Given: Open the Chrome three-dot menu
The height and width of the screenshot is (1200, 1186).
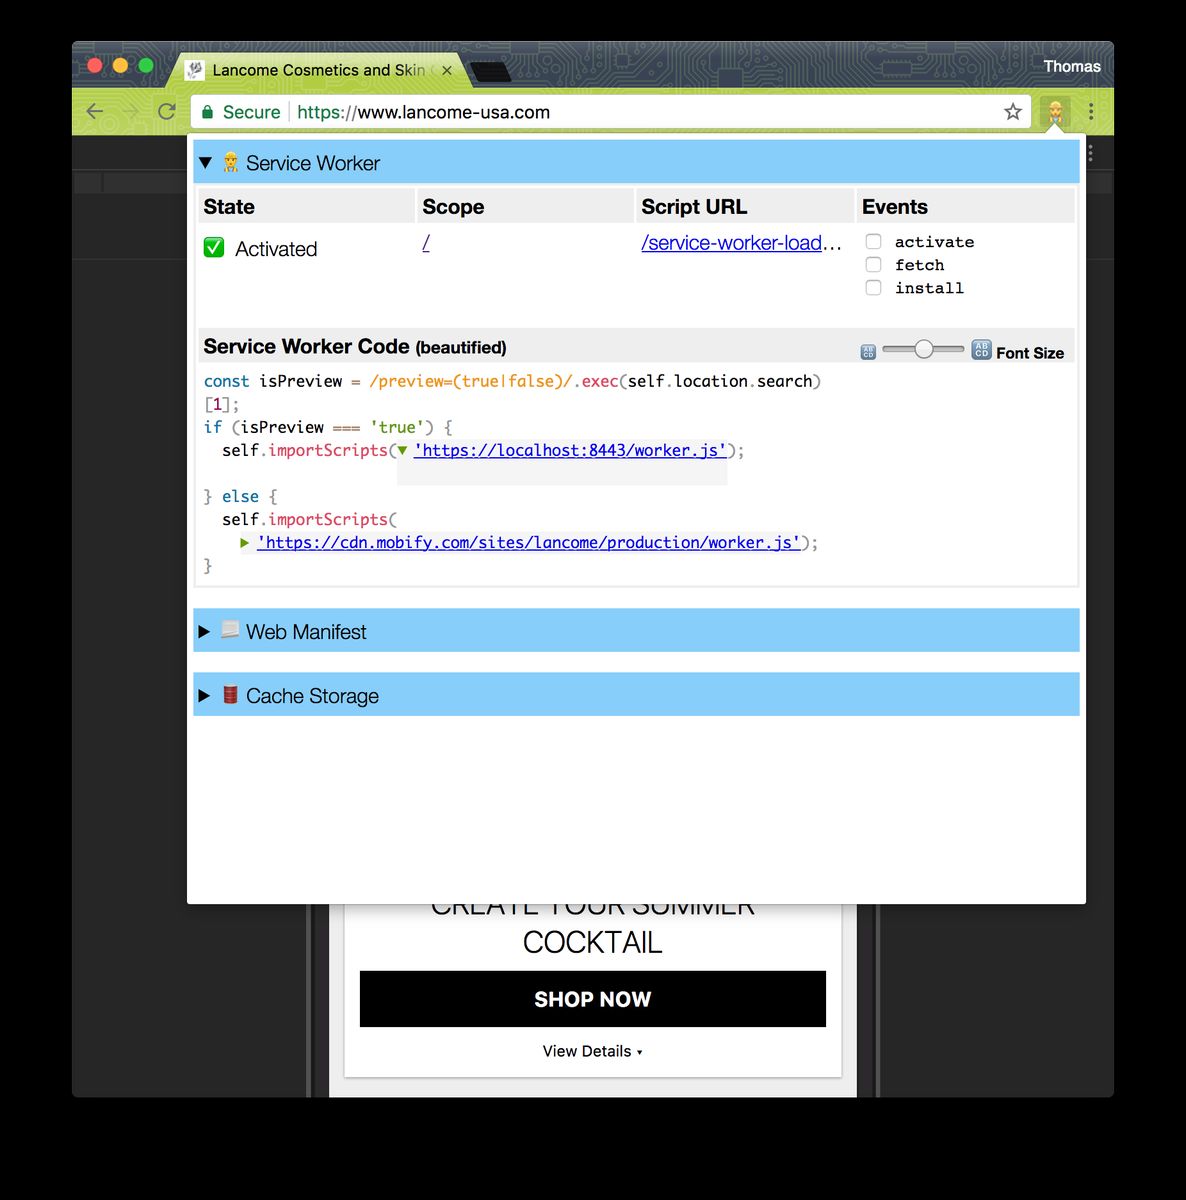Looking at the screenshot, I should (1091, 112).
